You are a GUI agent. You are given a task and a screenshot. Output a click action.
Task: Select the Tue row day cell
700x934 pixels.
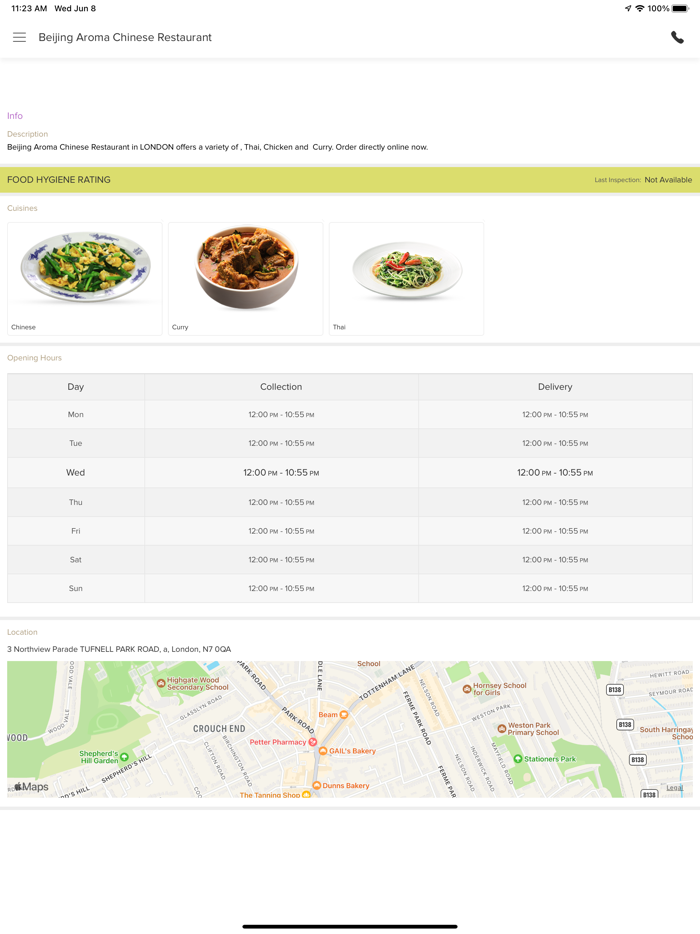[x=76, y=443]
